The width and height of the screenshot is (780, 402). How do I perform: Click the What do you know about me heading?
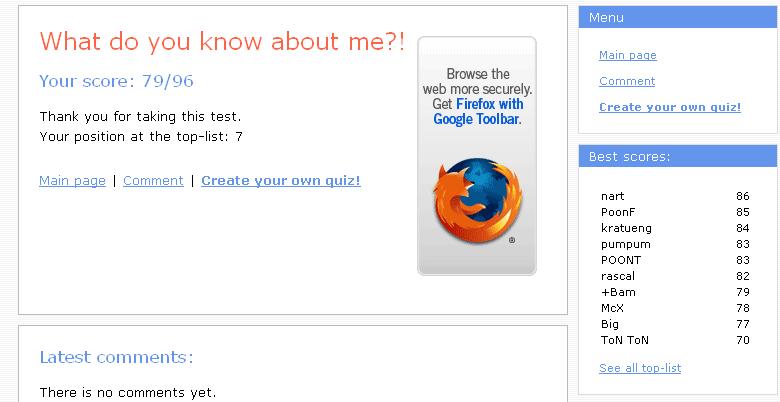(222, 41)
